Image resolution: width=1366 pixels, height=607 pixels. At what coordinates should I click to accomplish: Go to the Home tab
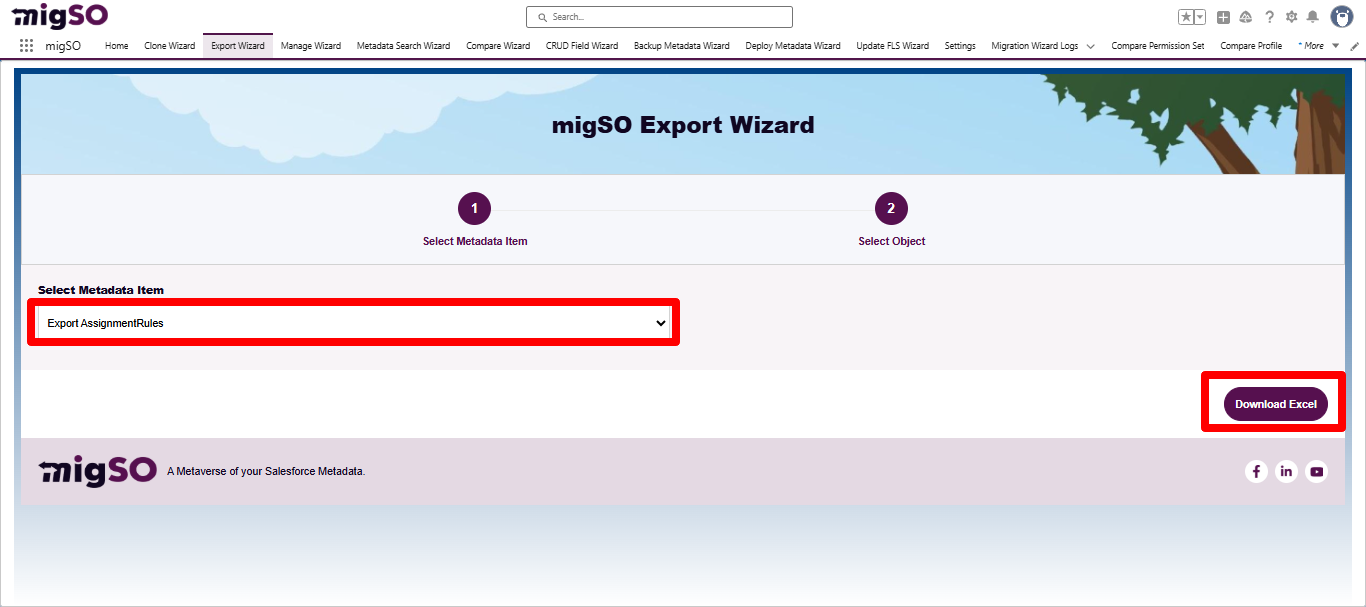click(117, 46)
